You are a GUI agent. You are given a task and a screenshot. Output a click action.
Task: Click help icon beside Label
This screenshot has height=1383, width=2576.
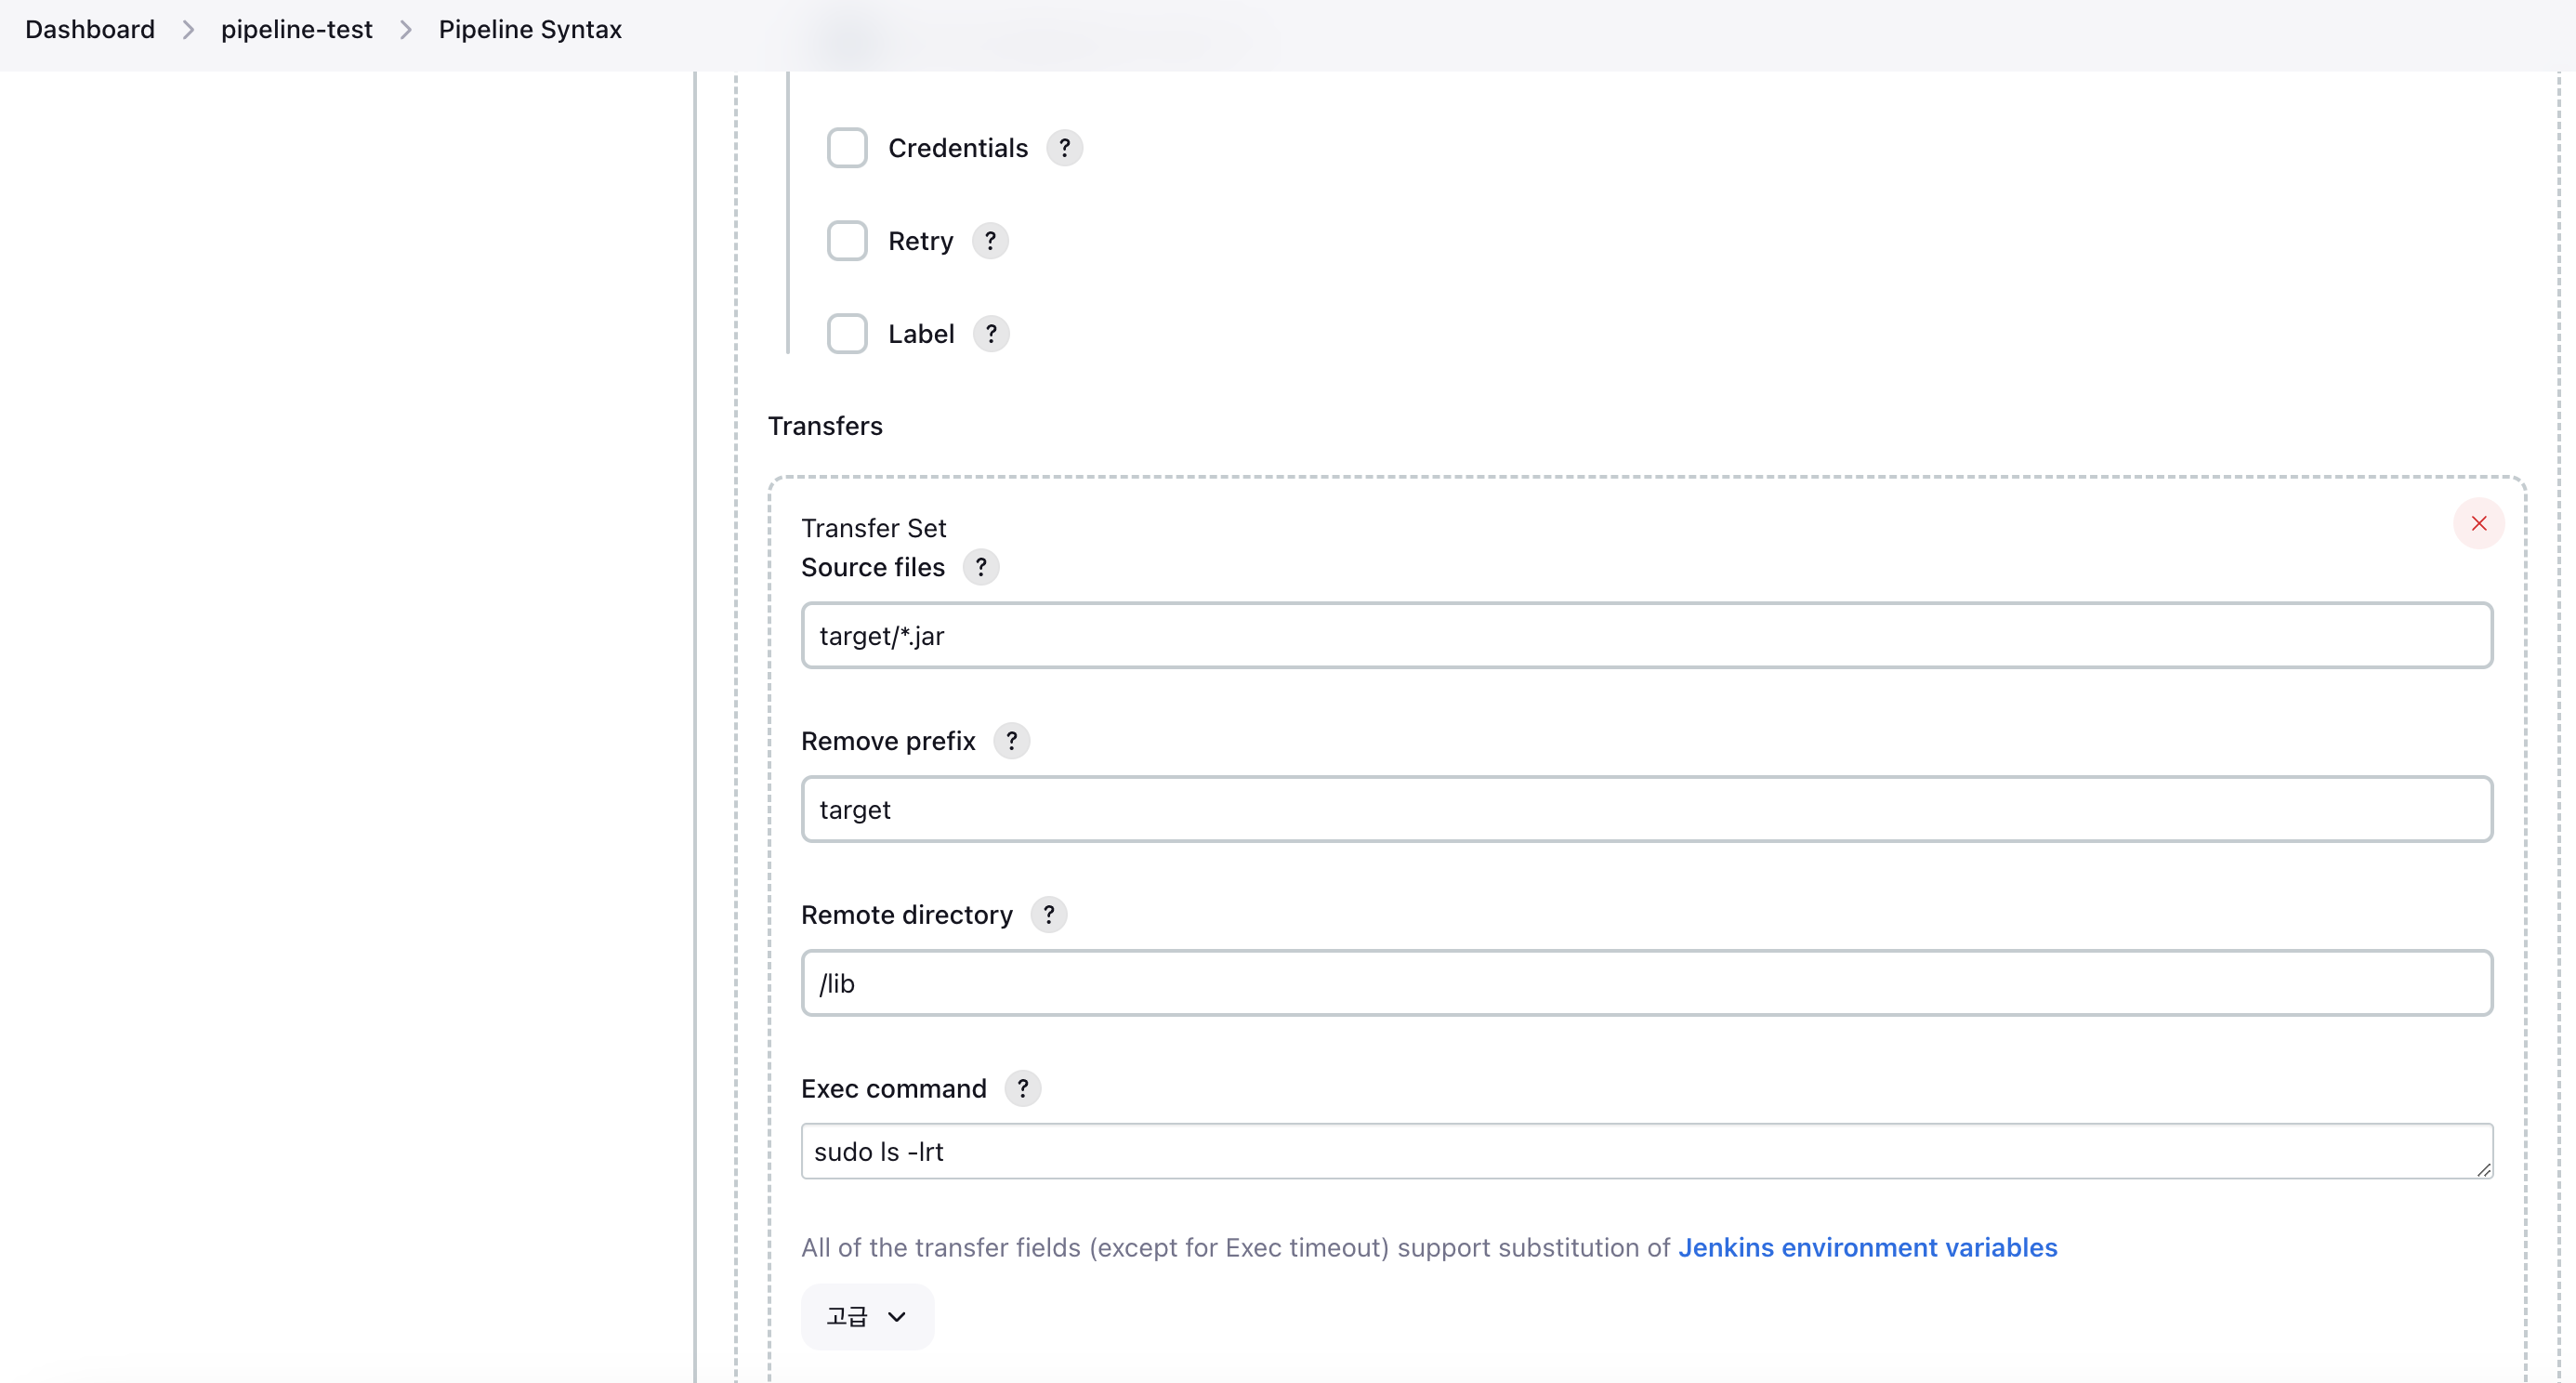click(x=991, y=334)
